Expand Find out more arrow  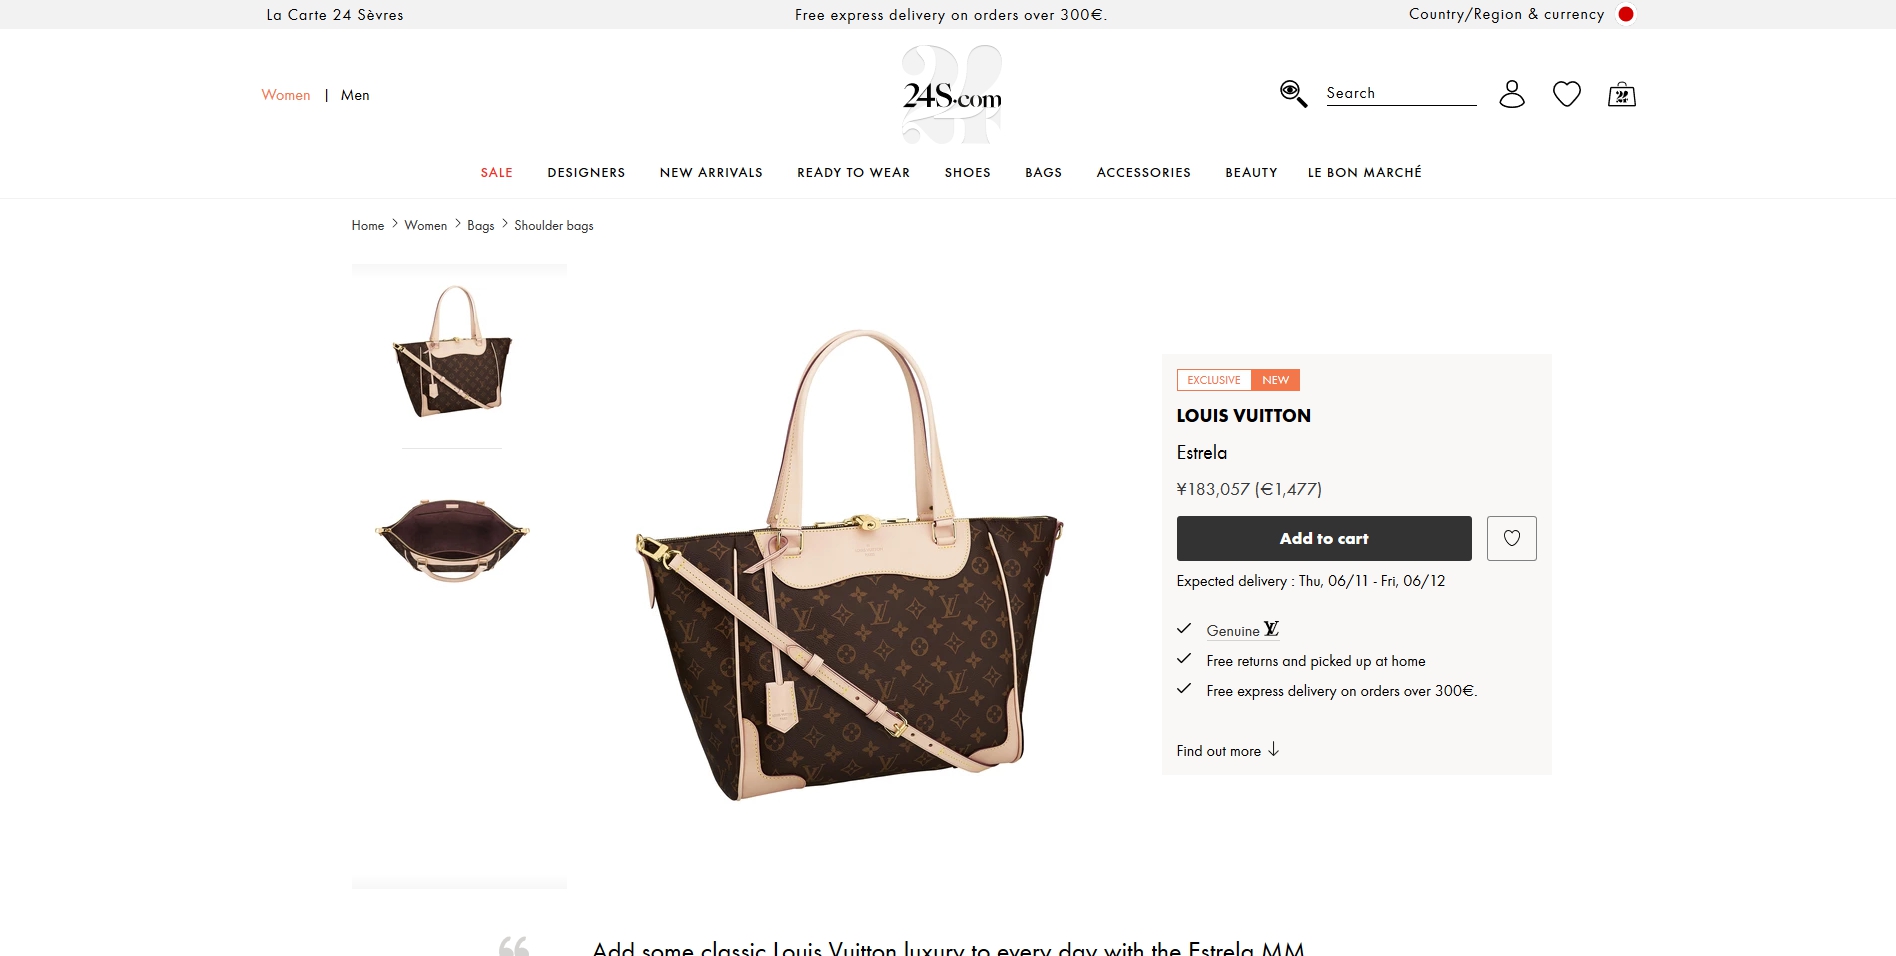tap(1273, 750)
